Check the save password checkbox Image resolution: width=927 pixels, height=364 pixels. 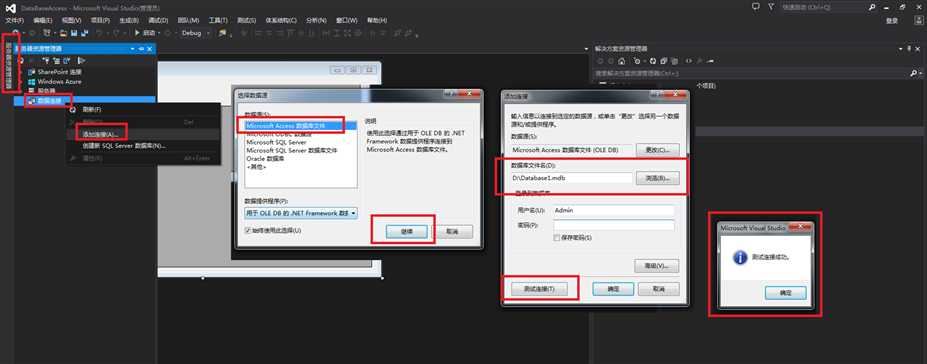556,237
